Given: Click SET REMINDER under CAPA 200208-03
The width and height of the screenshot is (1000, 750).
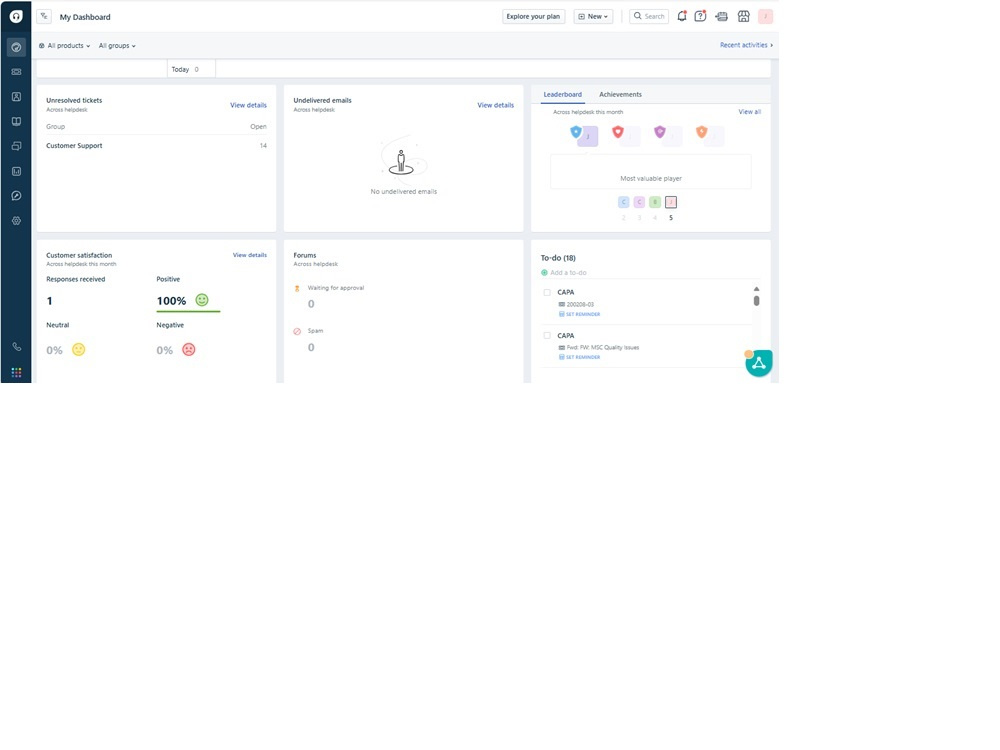Looking at the screenshot, I should [580, 314].
